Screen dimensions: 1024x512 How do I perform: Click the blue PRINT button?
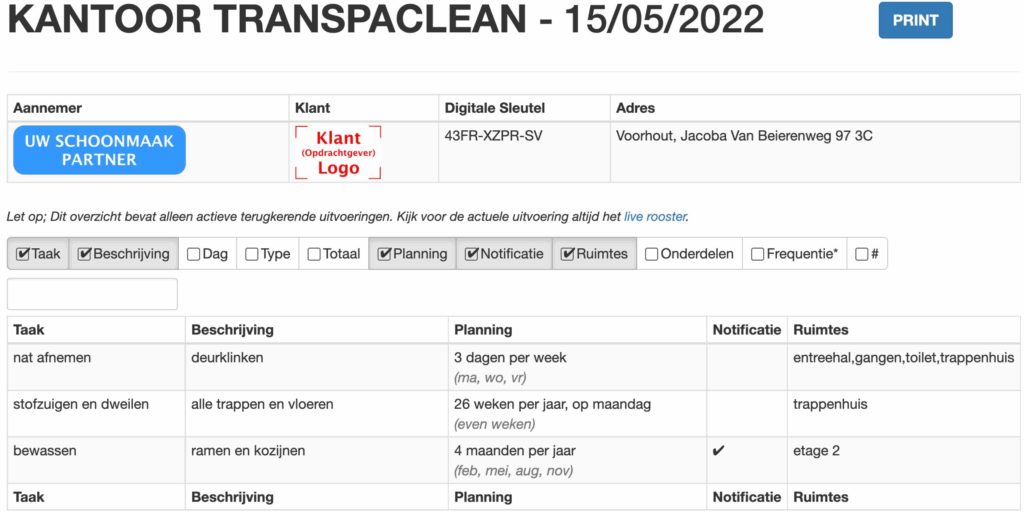pyautogui.click(x=915, y=20)
